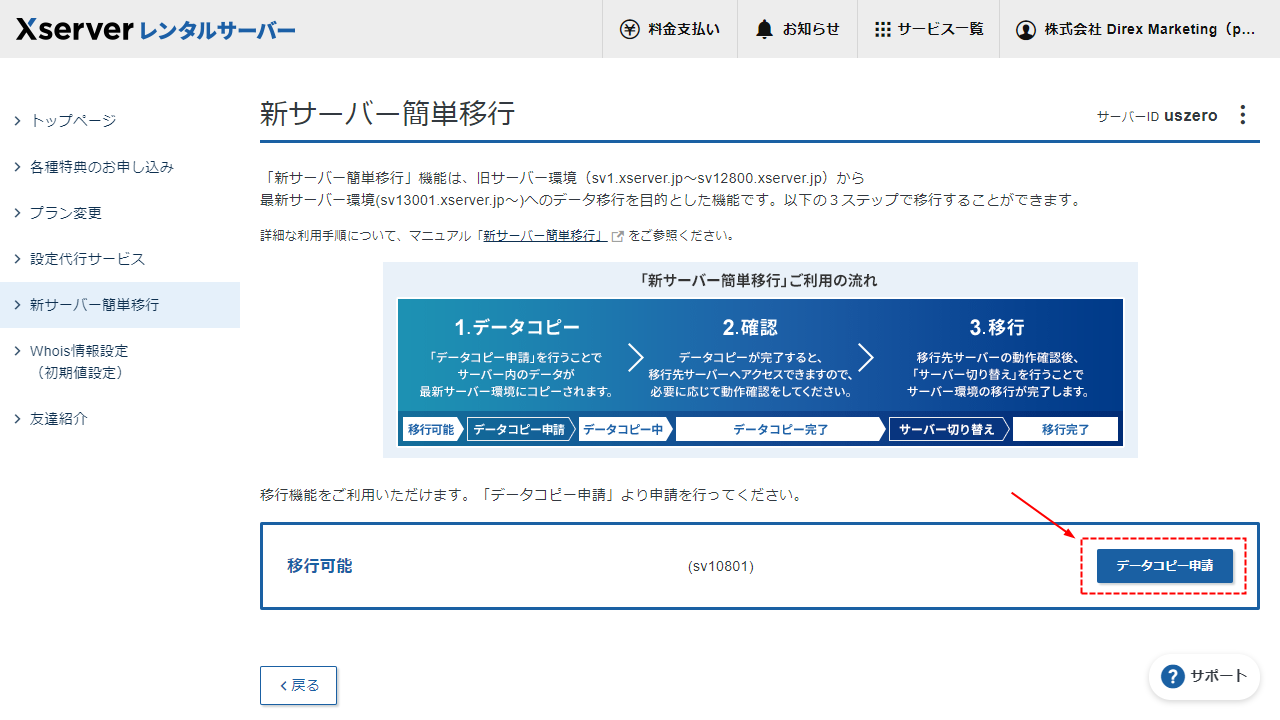
Task: Expand chevron next to プラン変更
Action: (x=17, y=212)
